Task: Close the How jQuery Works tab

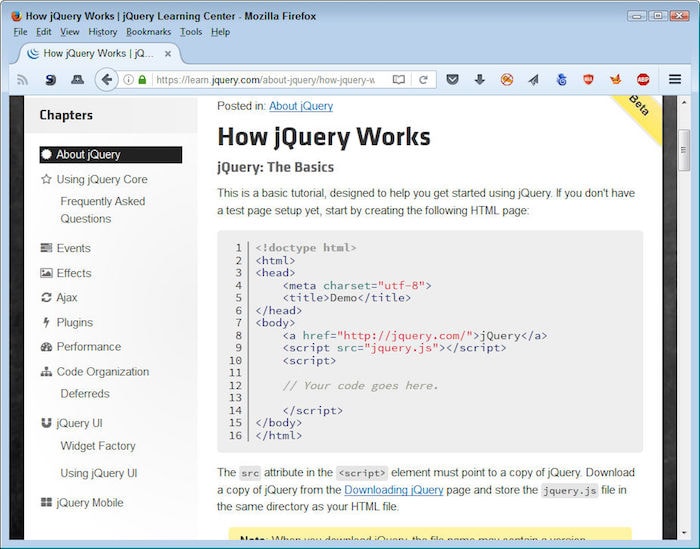Action: (x=168, y=54)
